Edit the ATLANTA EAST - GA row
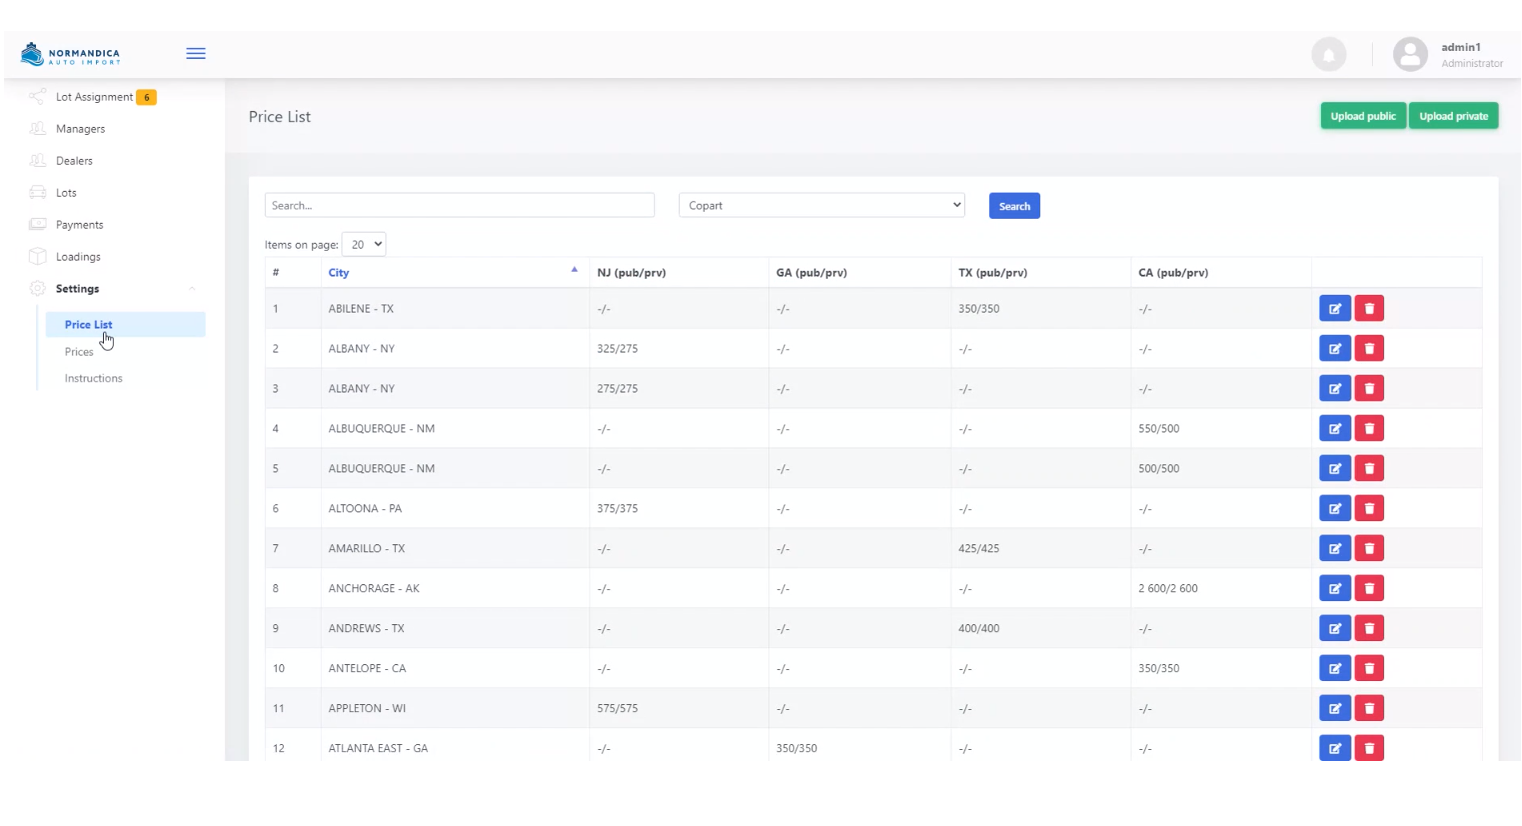The image size is (1522, 826). point(1335,748)
